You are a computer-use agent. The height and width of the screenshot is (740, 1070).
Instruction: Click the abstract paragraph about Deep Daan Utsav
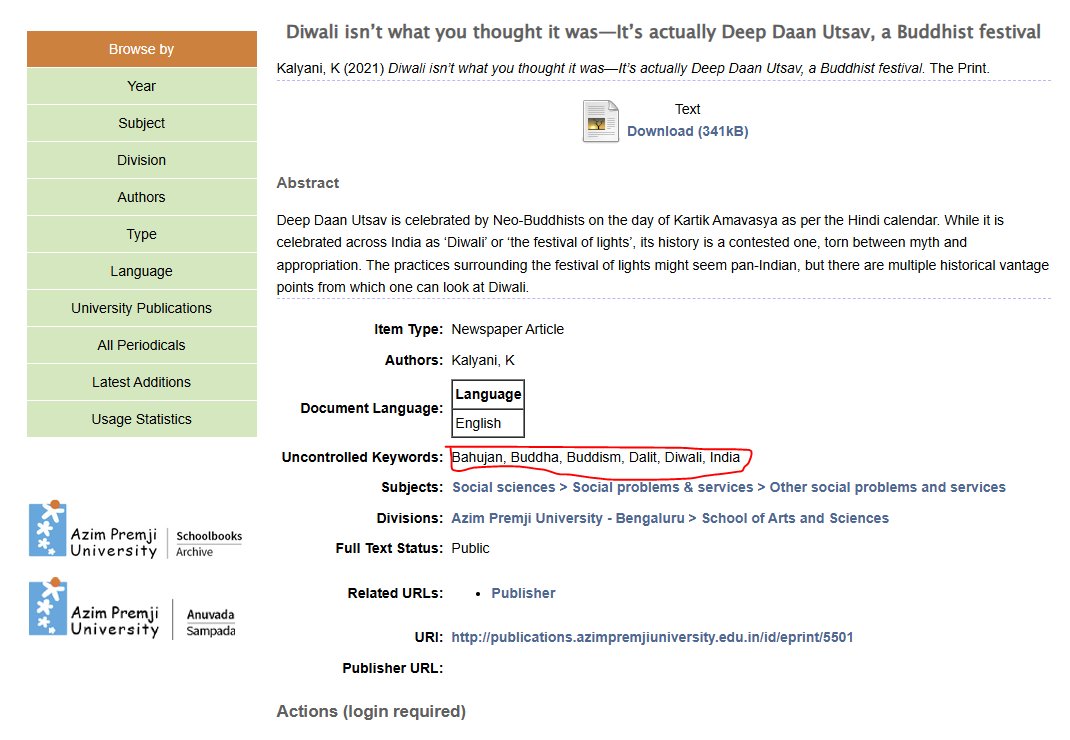663,254
